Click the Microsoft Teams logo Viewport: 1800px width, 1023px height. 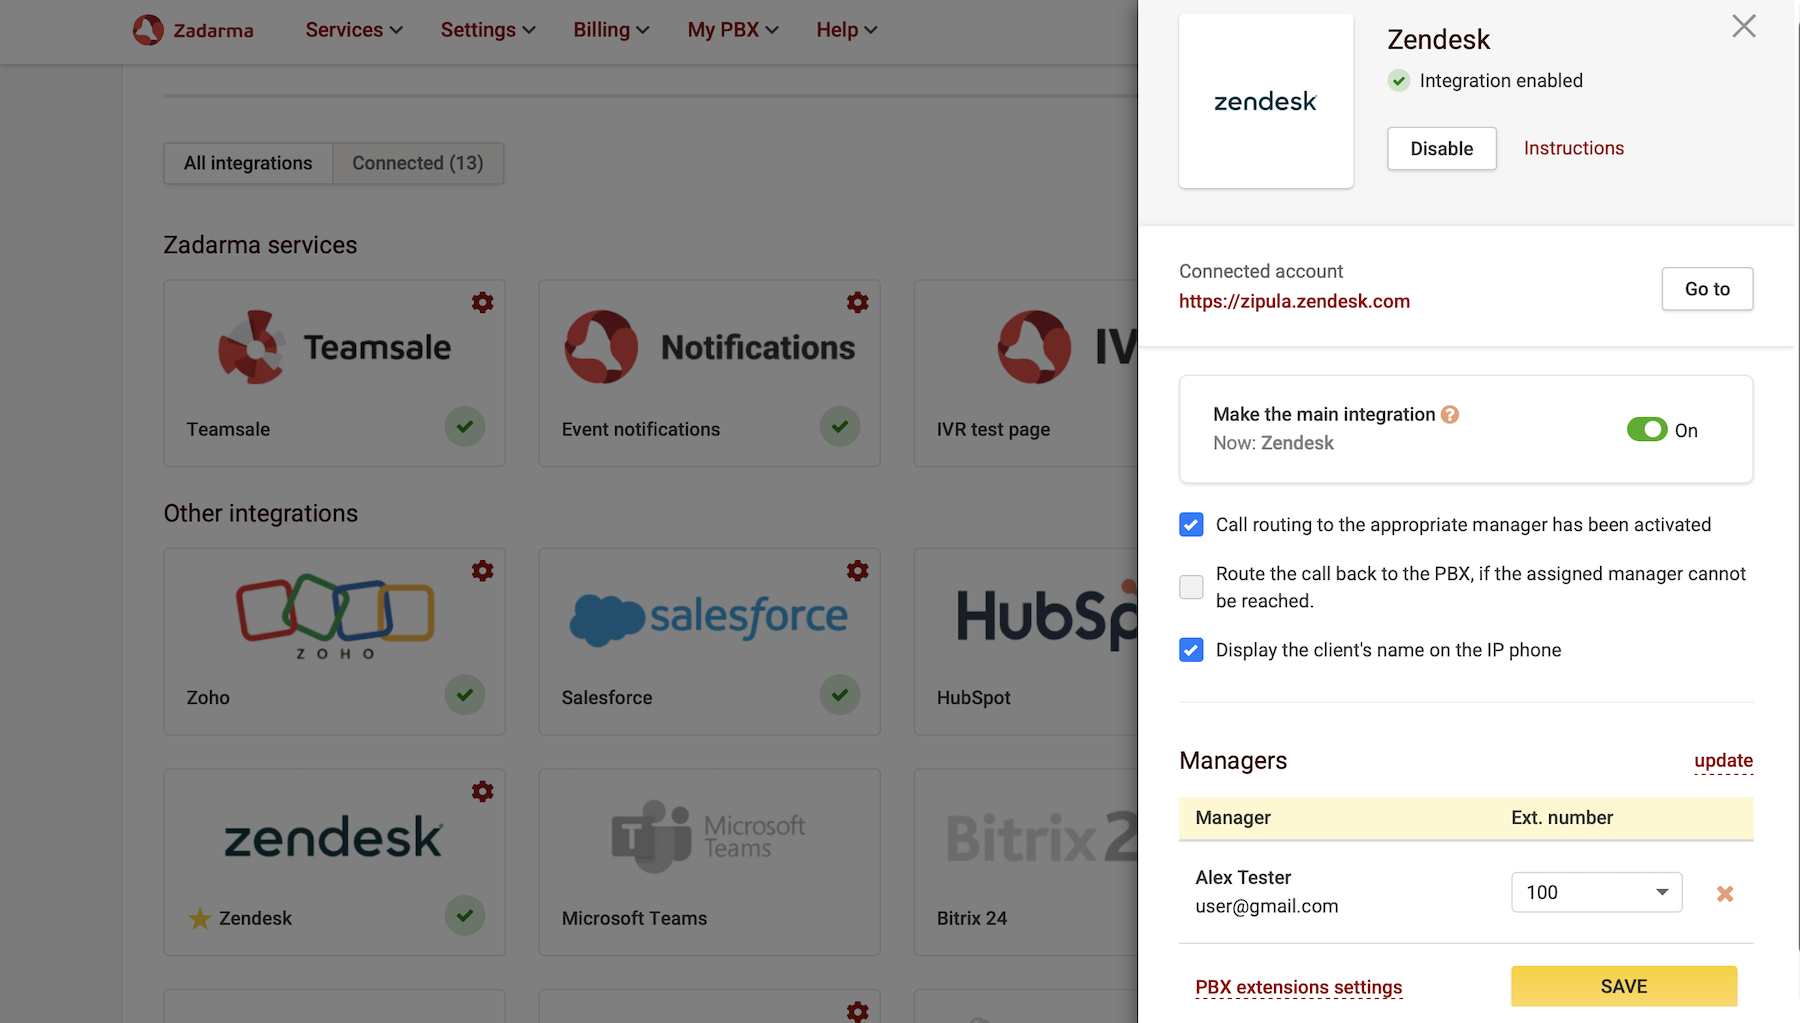709,836
